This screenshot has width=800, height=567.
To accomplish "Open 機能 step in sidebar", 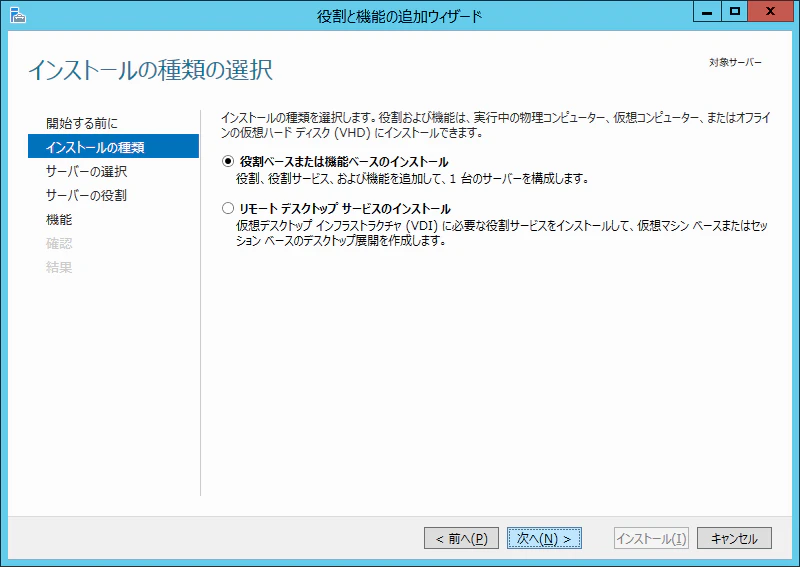I will point(59,219).
